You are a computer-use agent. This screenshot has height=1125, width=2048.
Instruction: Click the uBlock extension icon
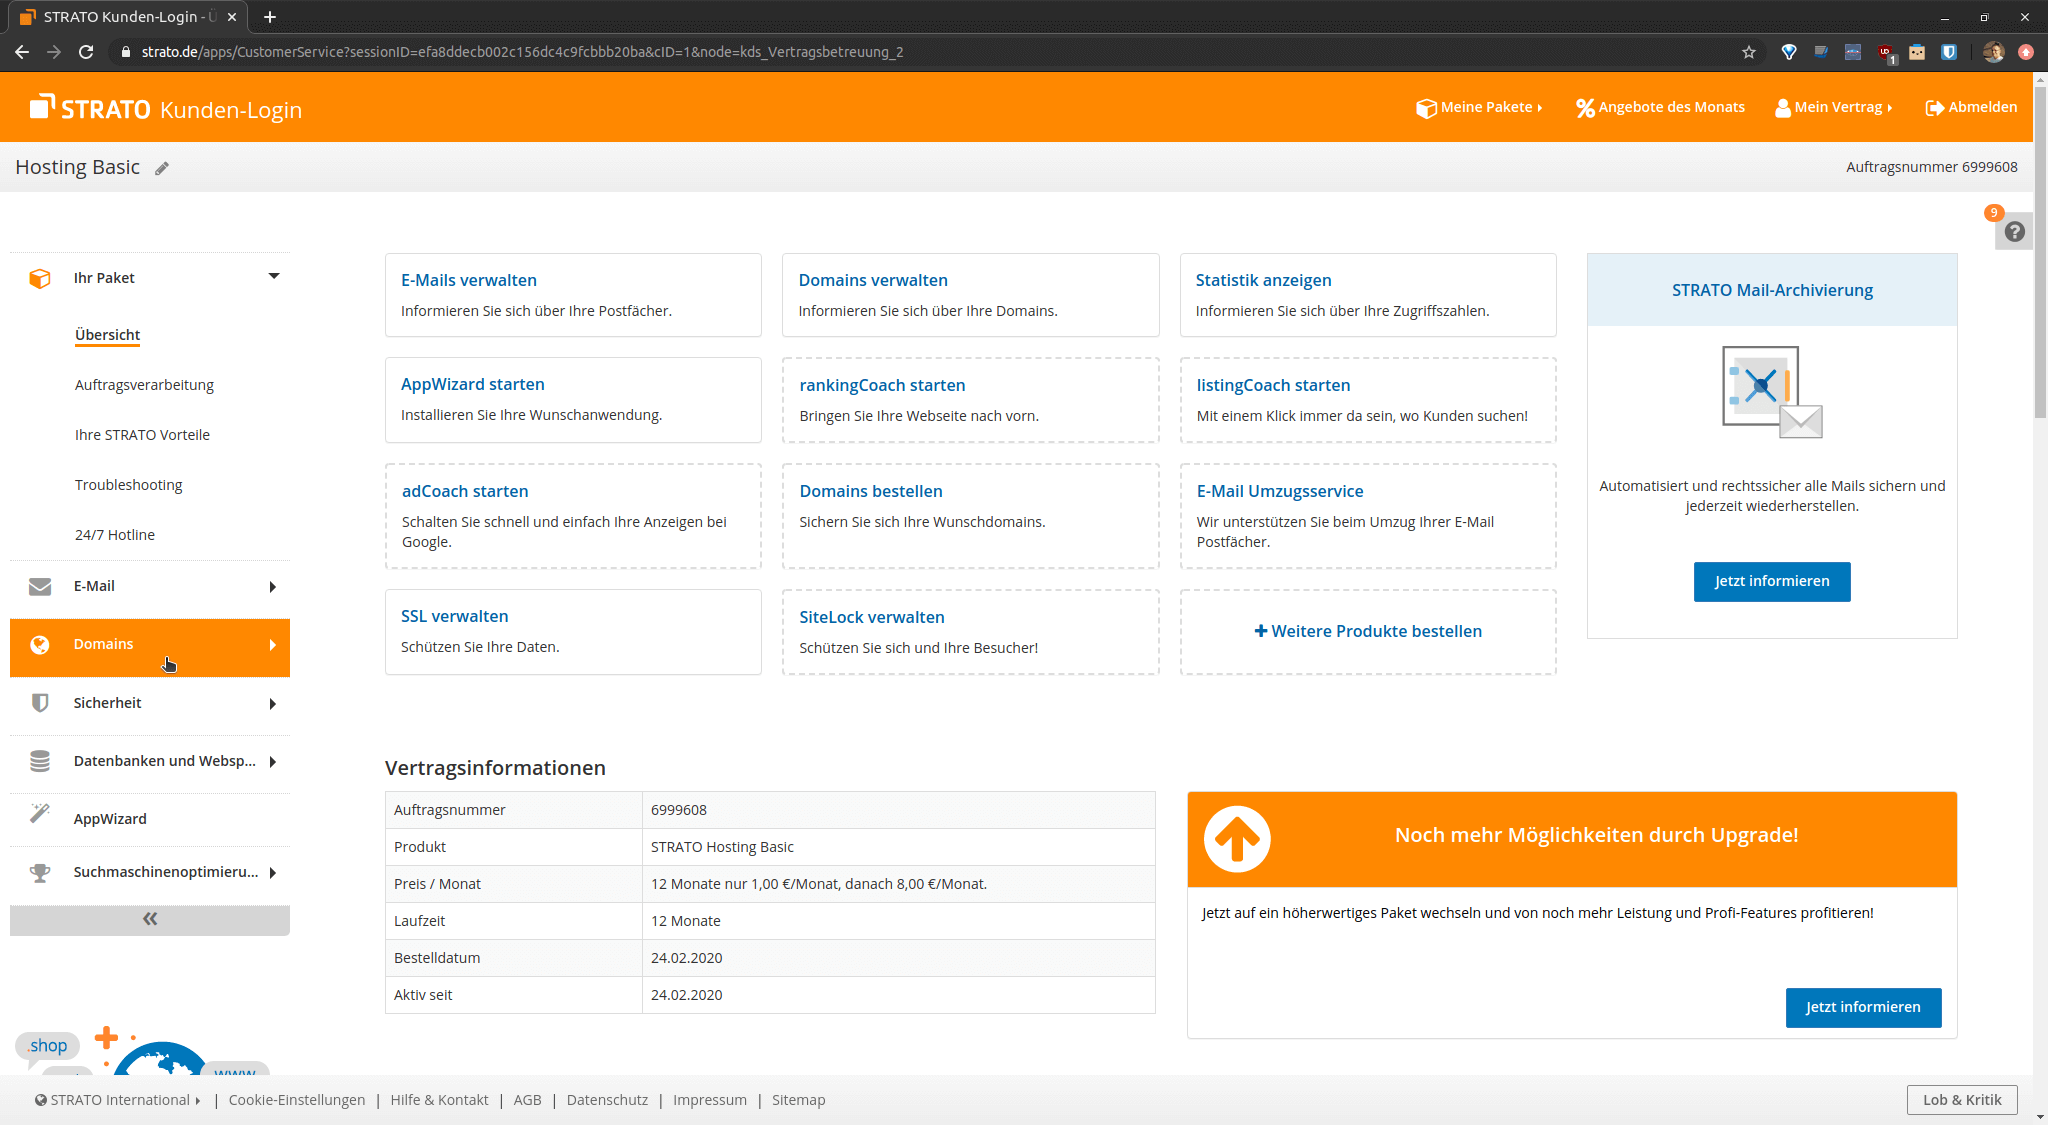1885,52
